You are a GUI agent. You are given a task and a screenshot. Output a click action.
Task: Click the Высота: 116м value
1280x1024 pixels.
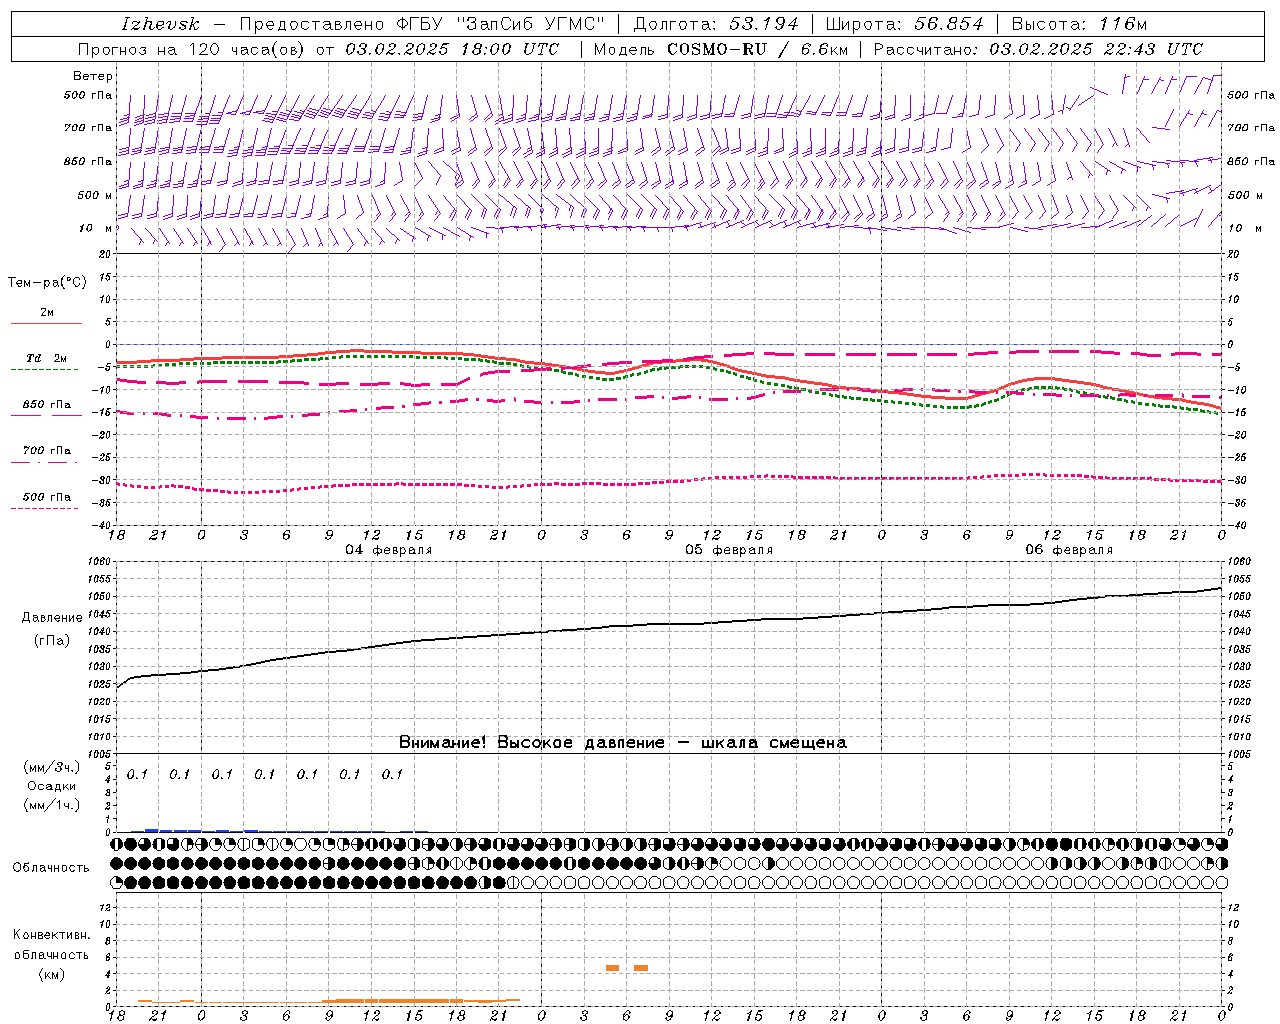point(1079,24)
